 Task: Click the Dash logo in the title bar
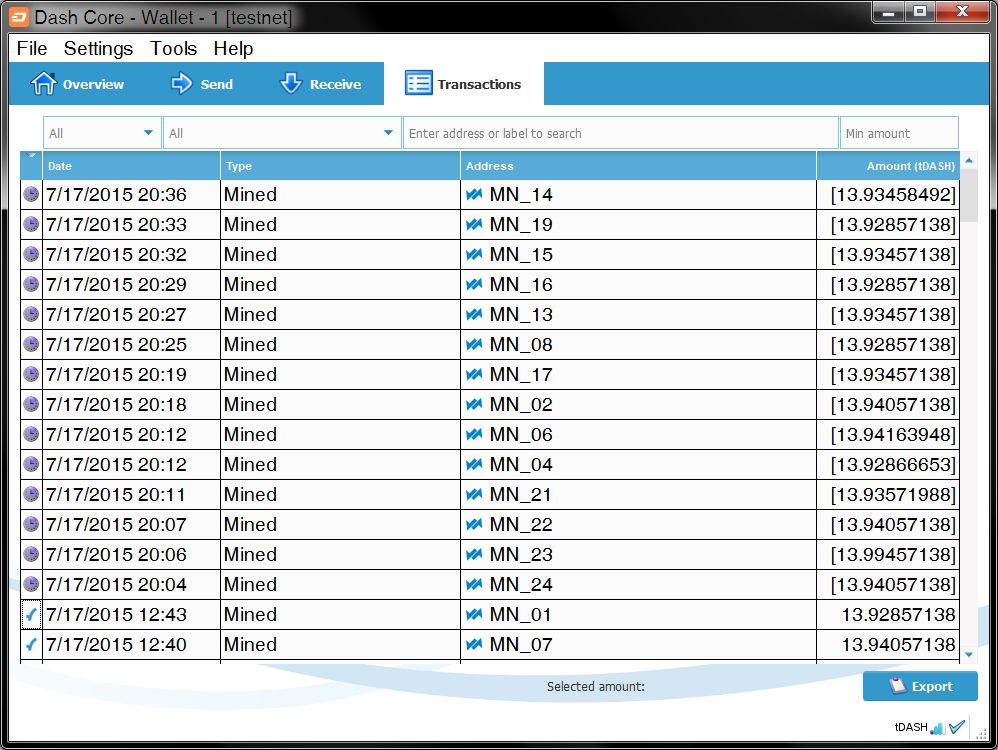click(19, 17)
